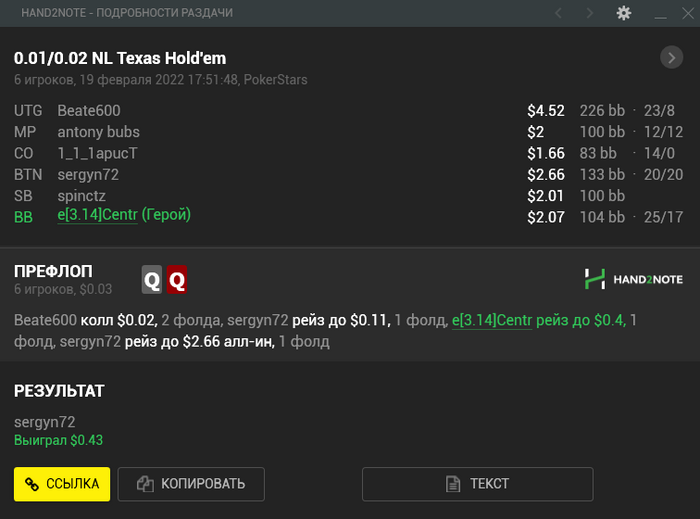Screen dimensions: 700x519
Task: Open the hand as ТЕКСТ
Action: [478, 484]
